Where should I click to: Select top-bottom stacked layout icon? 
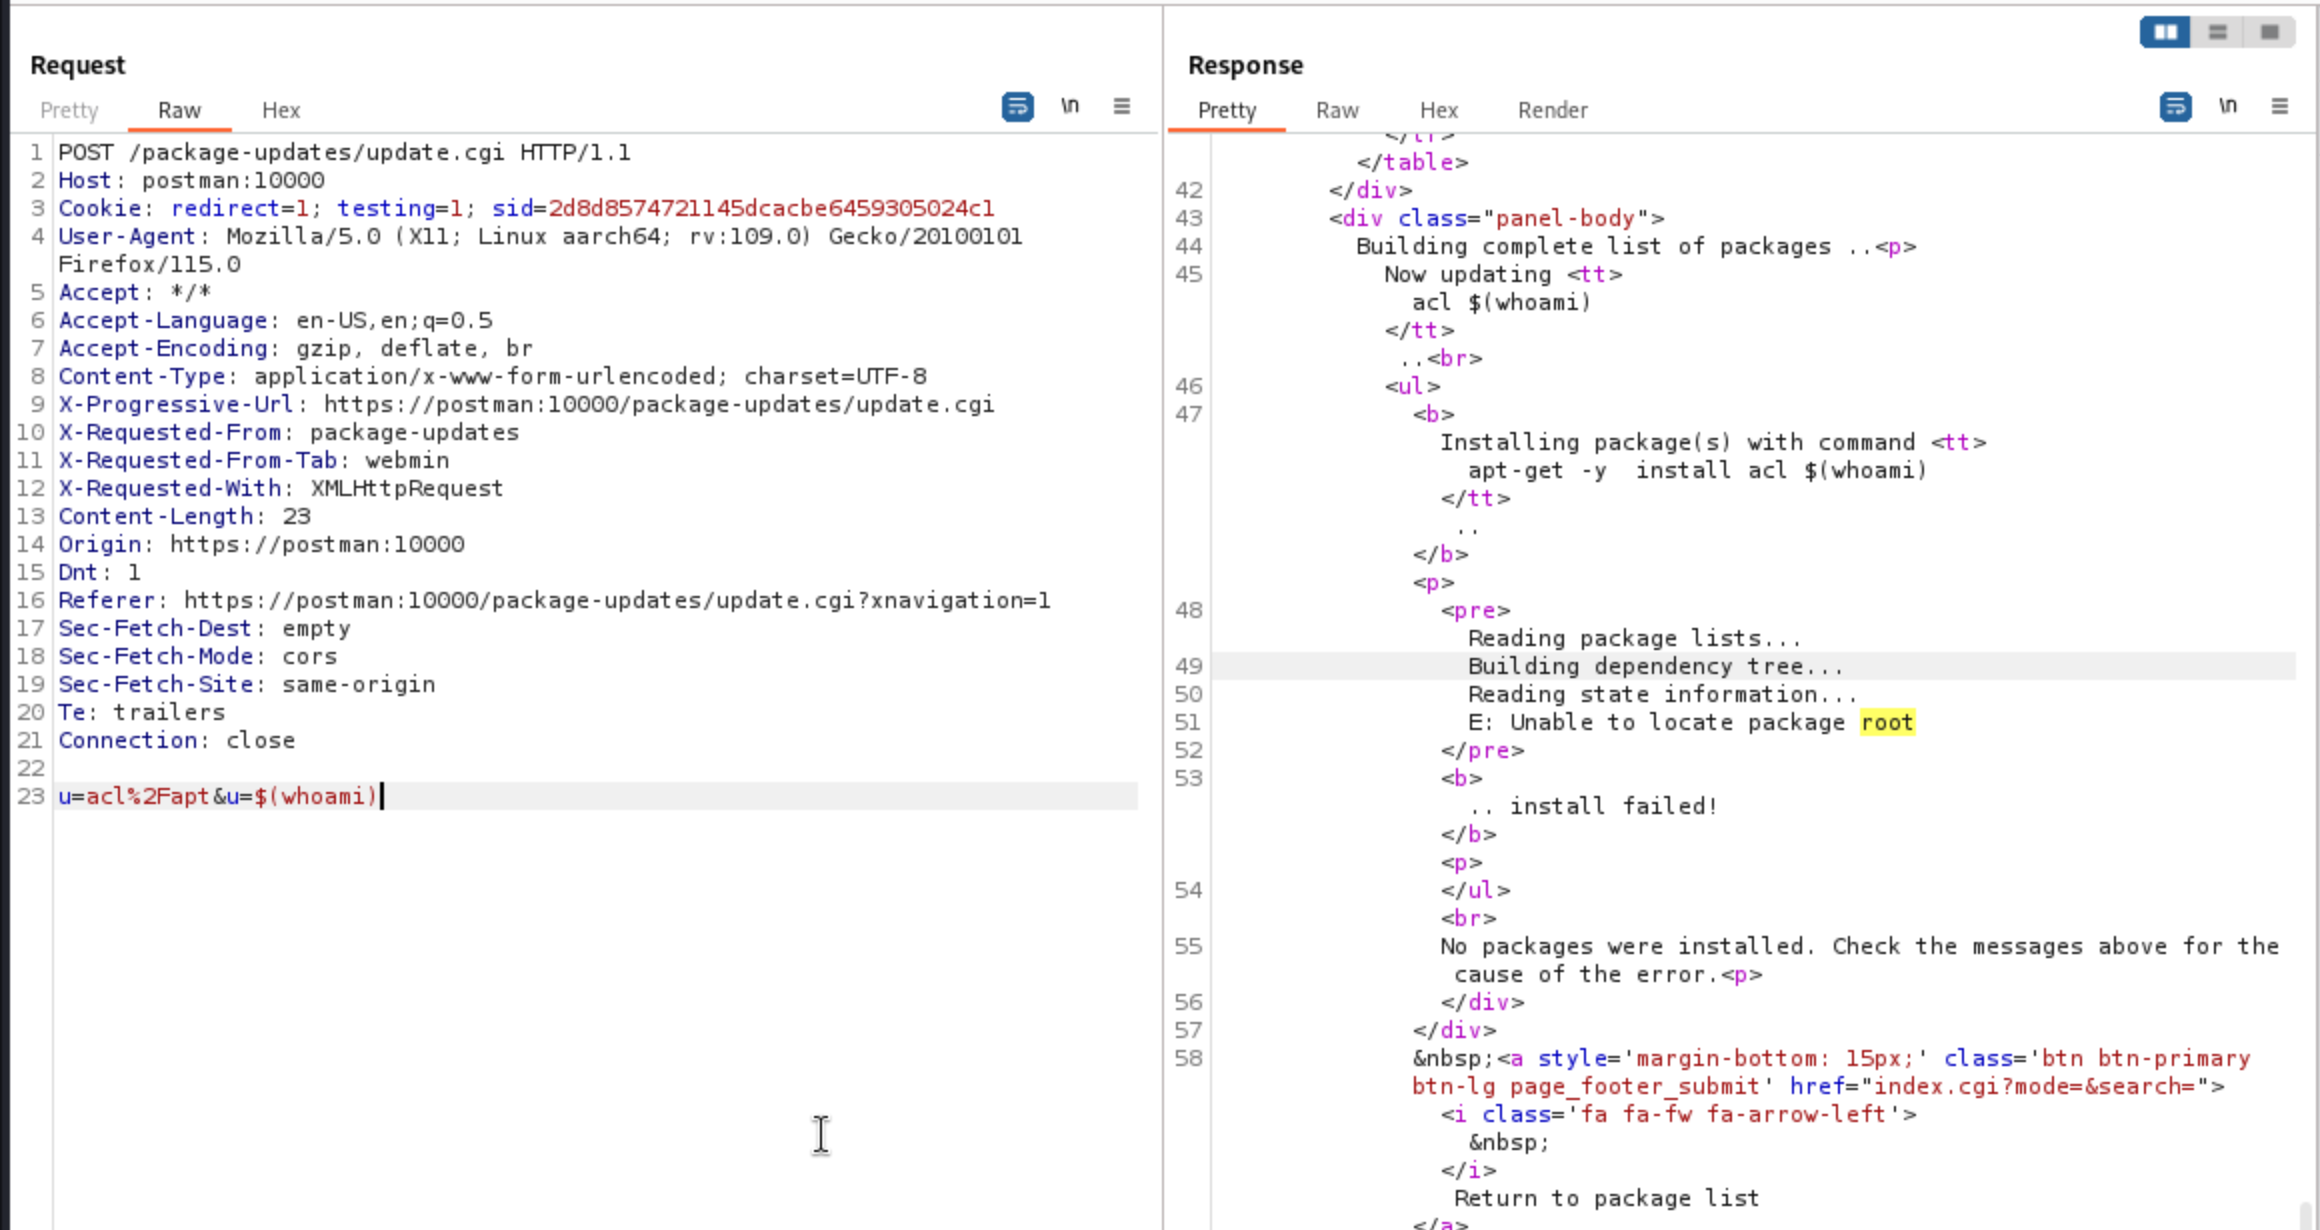(2217, 32)
